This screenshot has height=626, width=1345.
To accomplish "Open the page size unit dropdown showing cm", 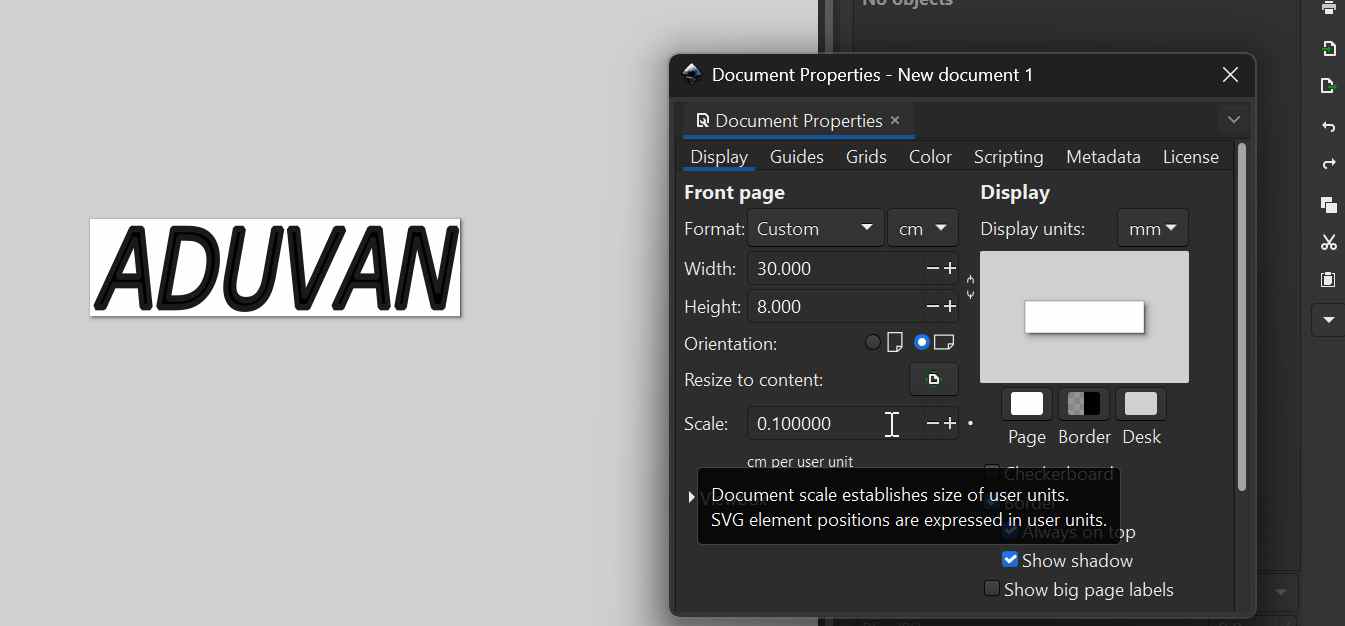I will (x=922, y=228).
